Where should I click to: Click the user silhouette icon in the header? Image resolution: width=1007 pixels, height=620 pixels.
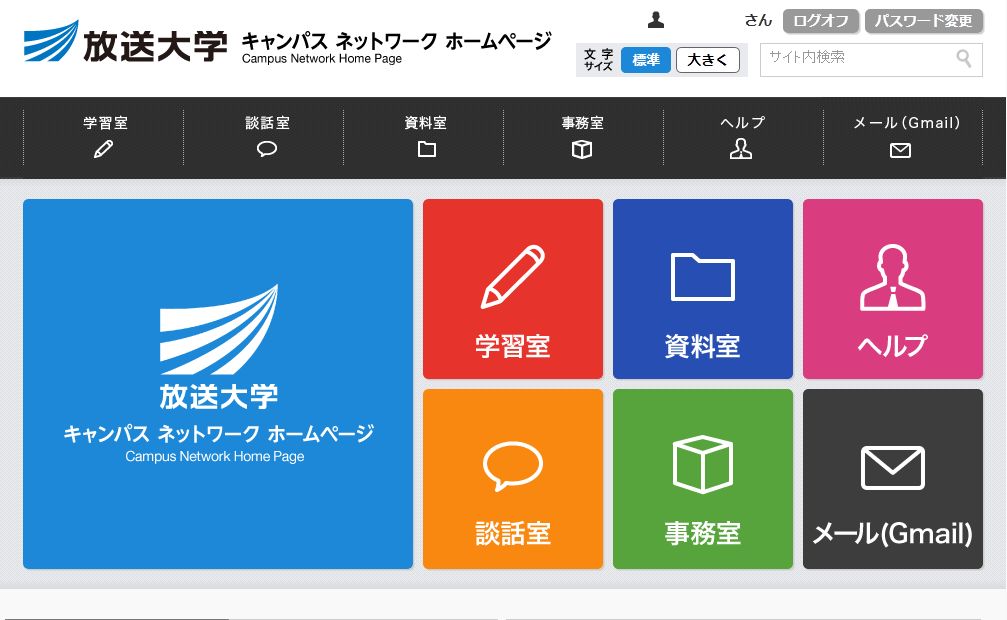(656, 20)
